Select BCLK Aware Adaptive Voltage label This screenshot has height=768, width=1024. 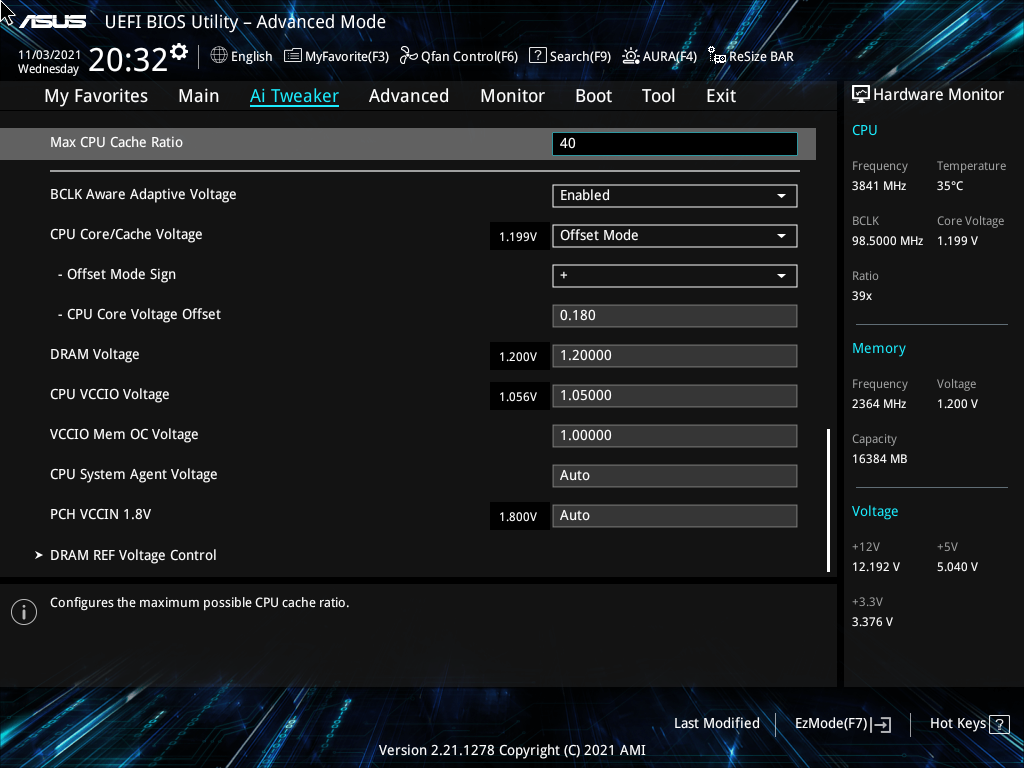click(143, 195)
